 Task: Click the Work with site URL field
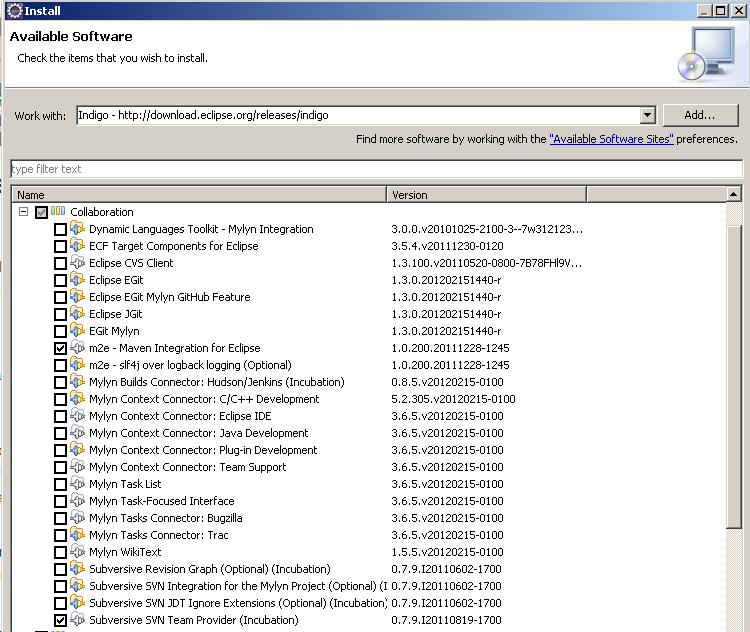[x=358, y=115]
